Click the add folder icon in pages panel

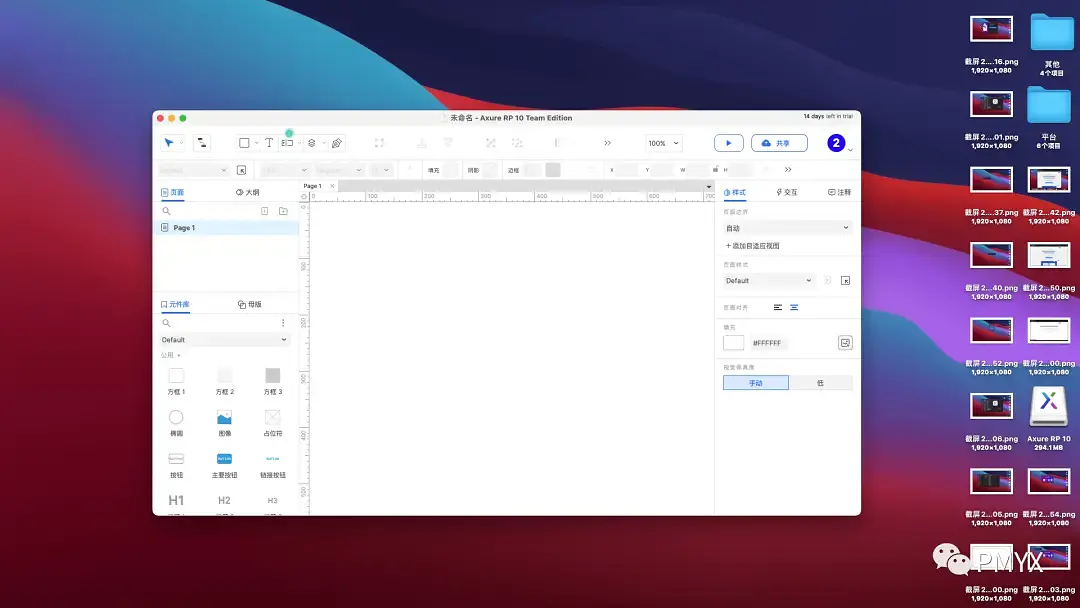283,211
